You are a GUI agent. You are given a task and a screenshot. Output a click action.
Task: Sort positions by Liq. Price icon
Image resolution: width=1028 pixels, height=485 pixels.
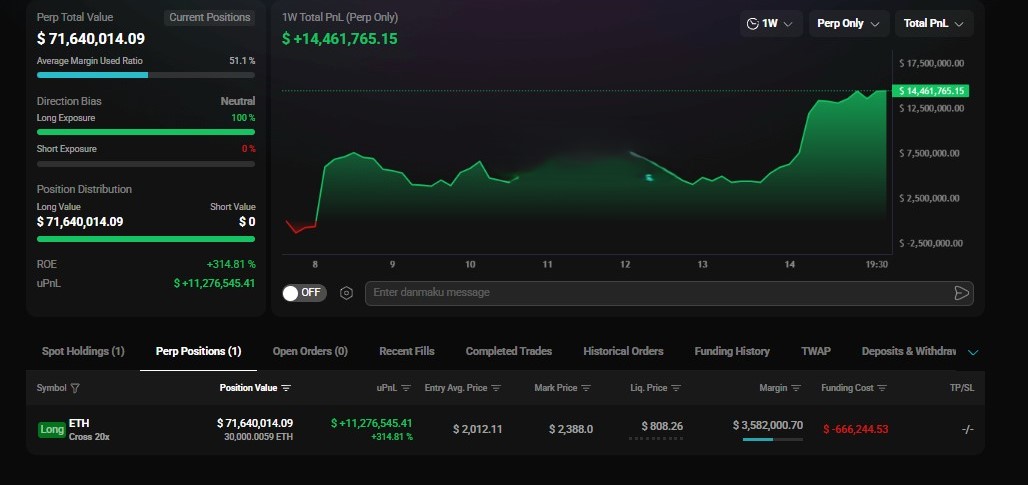[x=676, y=388]
